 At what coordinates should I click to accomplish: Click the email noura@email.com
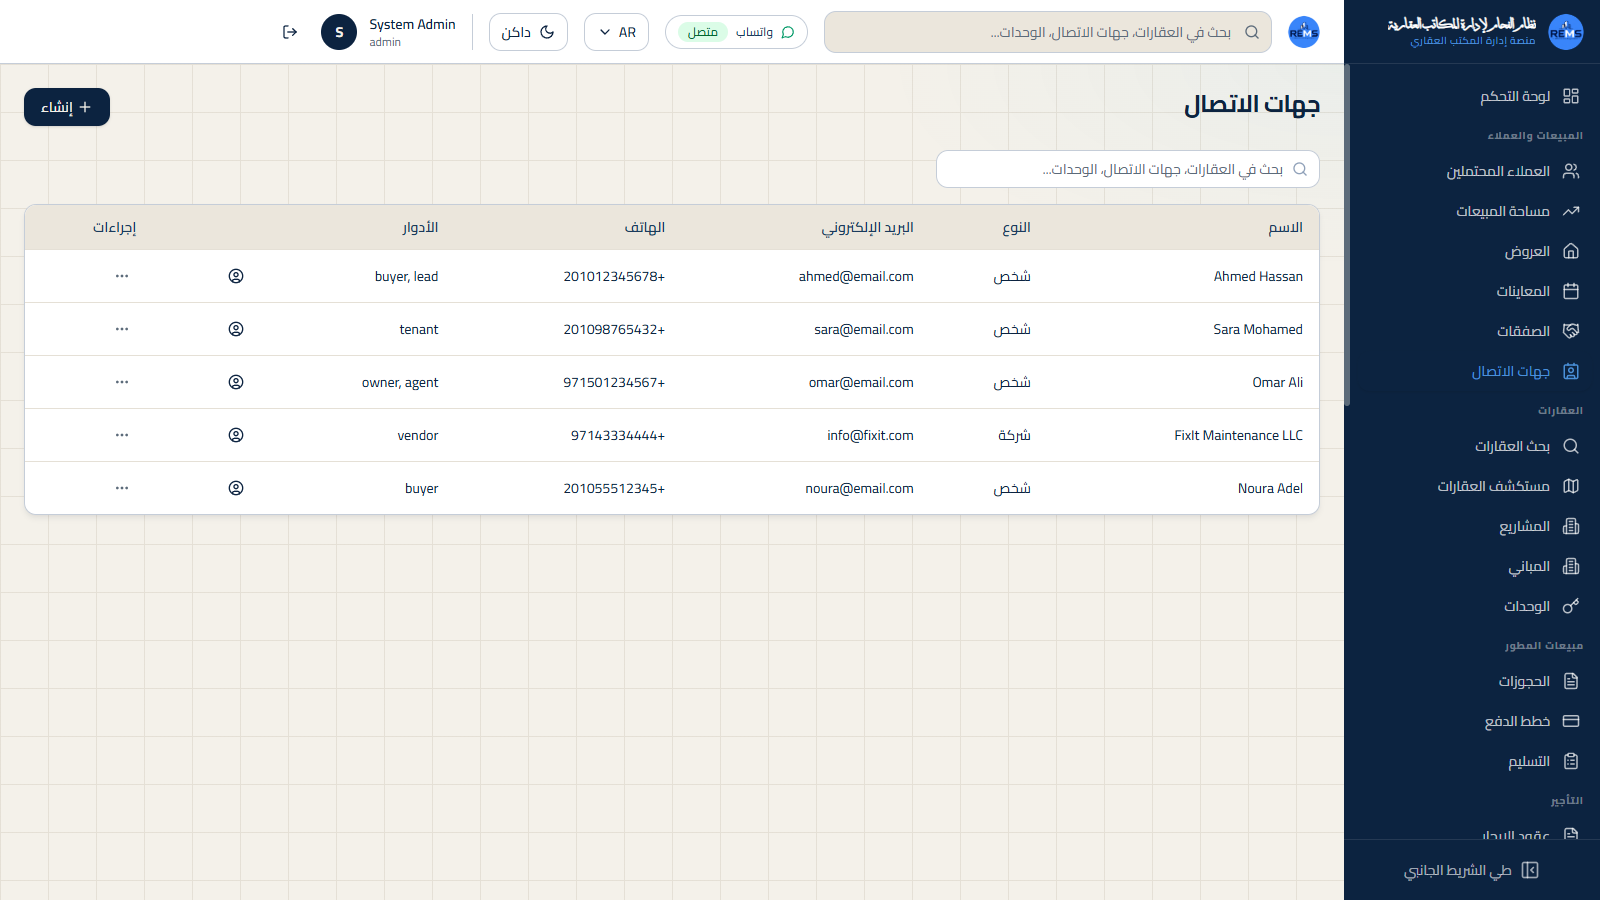859,488
